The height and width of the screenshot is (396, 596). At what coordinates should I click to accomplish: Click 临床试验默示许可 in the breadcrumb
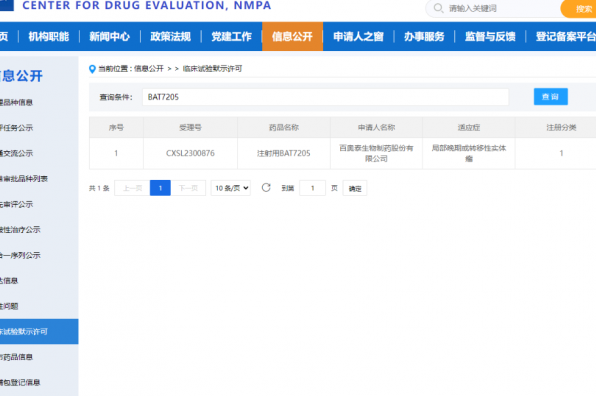point(212,69)
